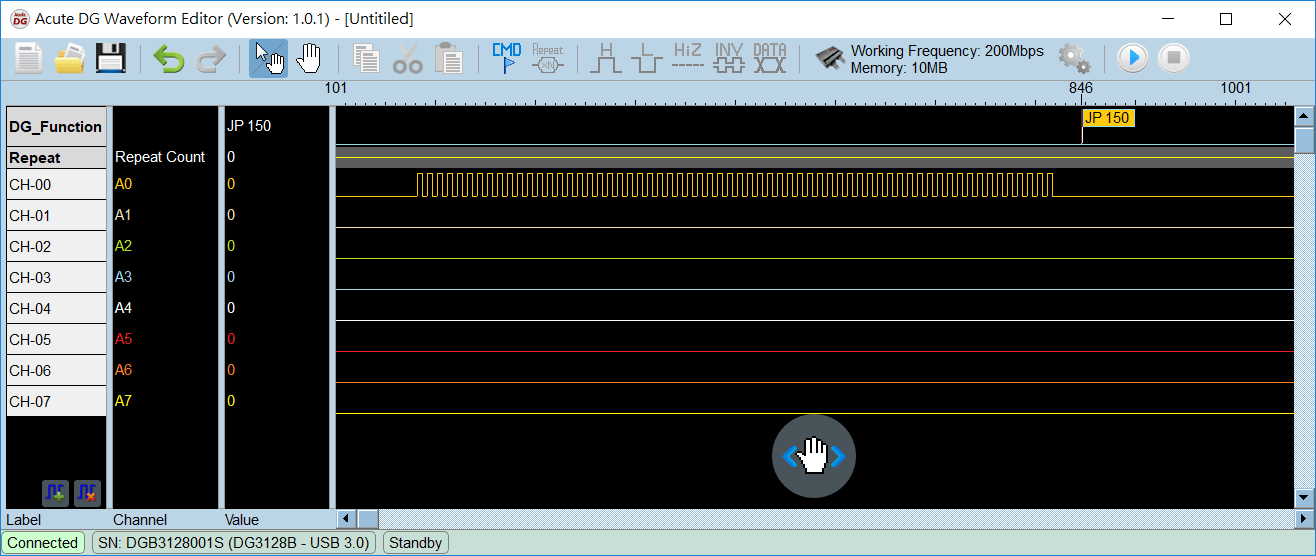
Task: Click the Connected status indicator
Action: (43, 543)
